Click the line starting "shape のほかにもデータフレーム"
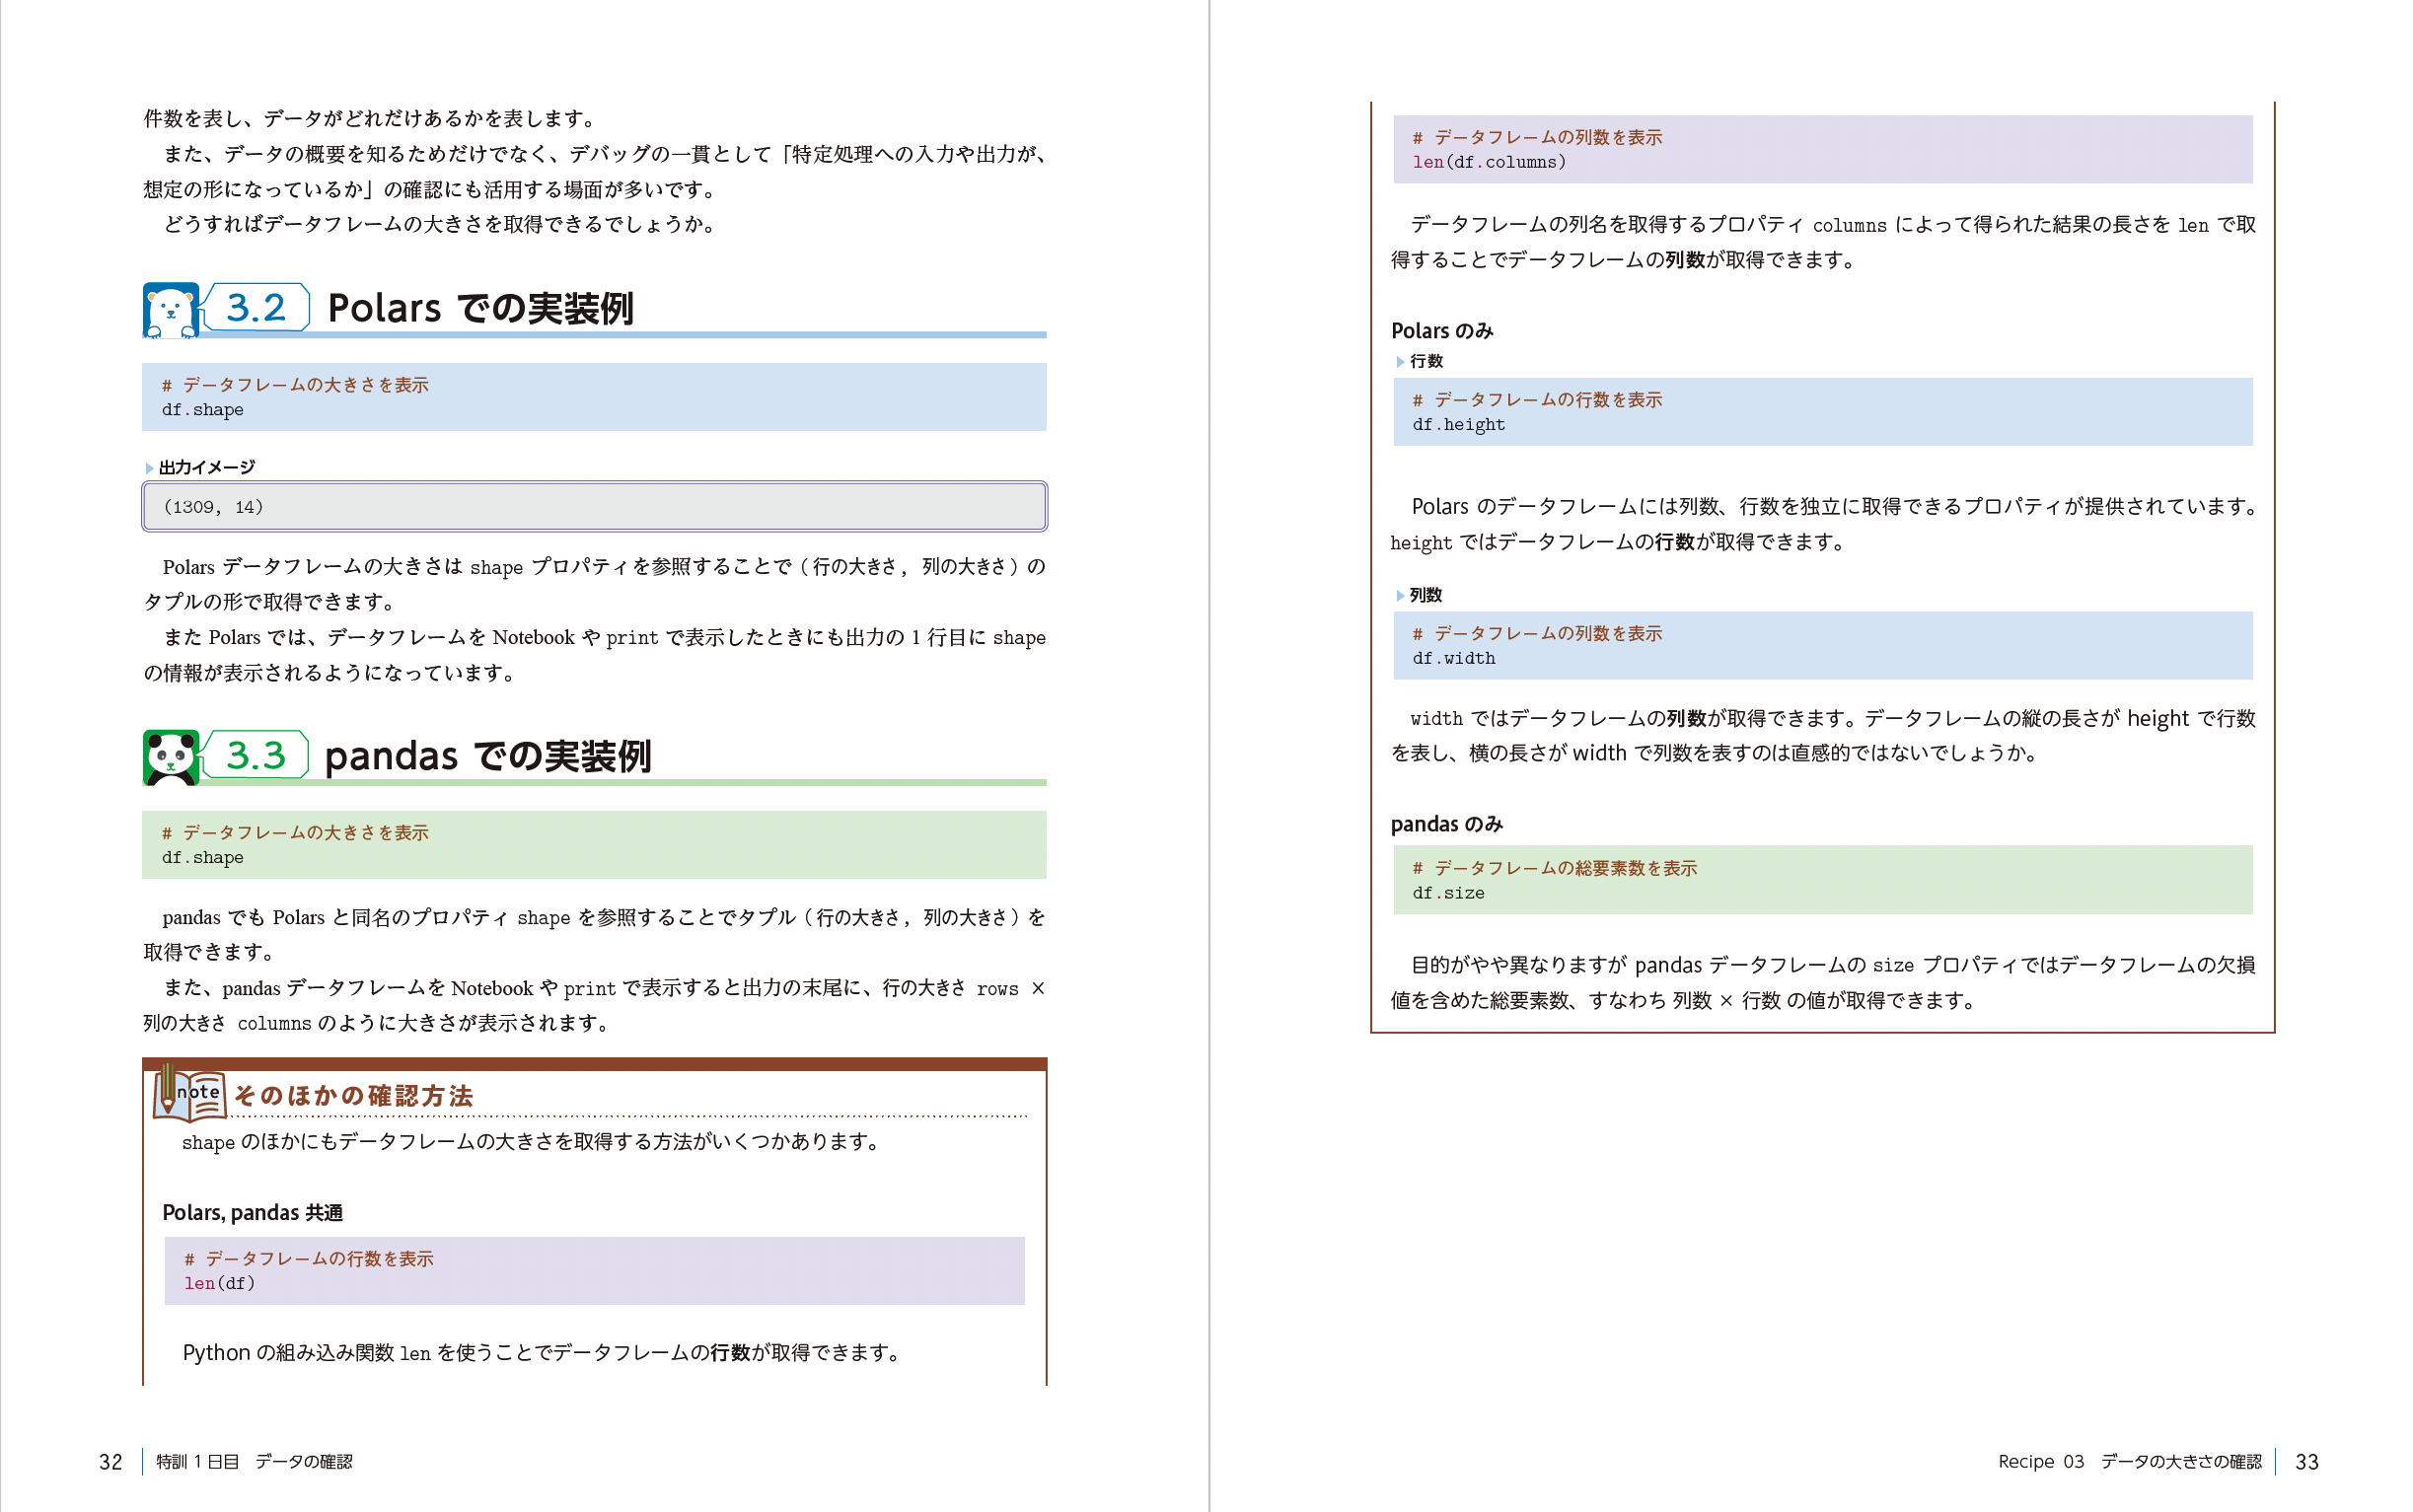Screen dimensions: 2413x1512 (531, 1142)
